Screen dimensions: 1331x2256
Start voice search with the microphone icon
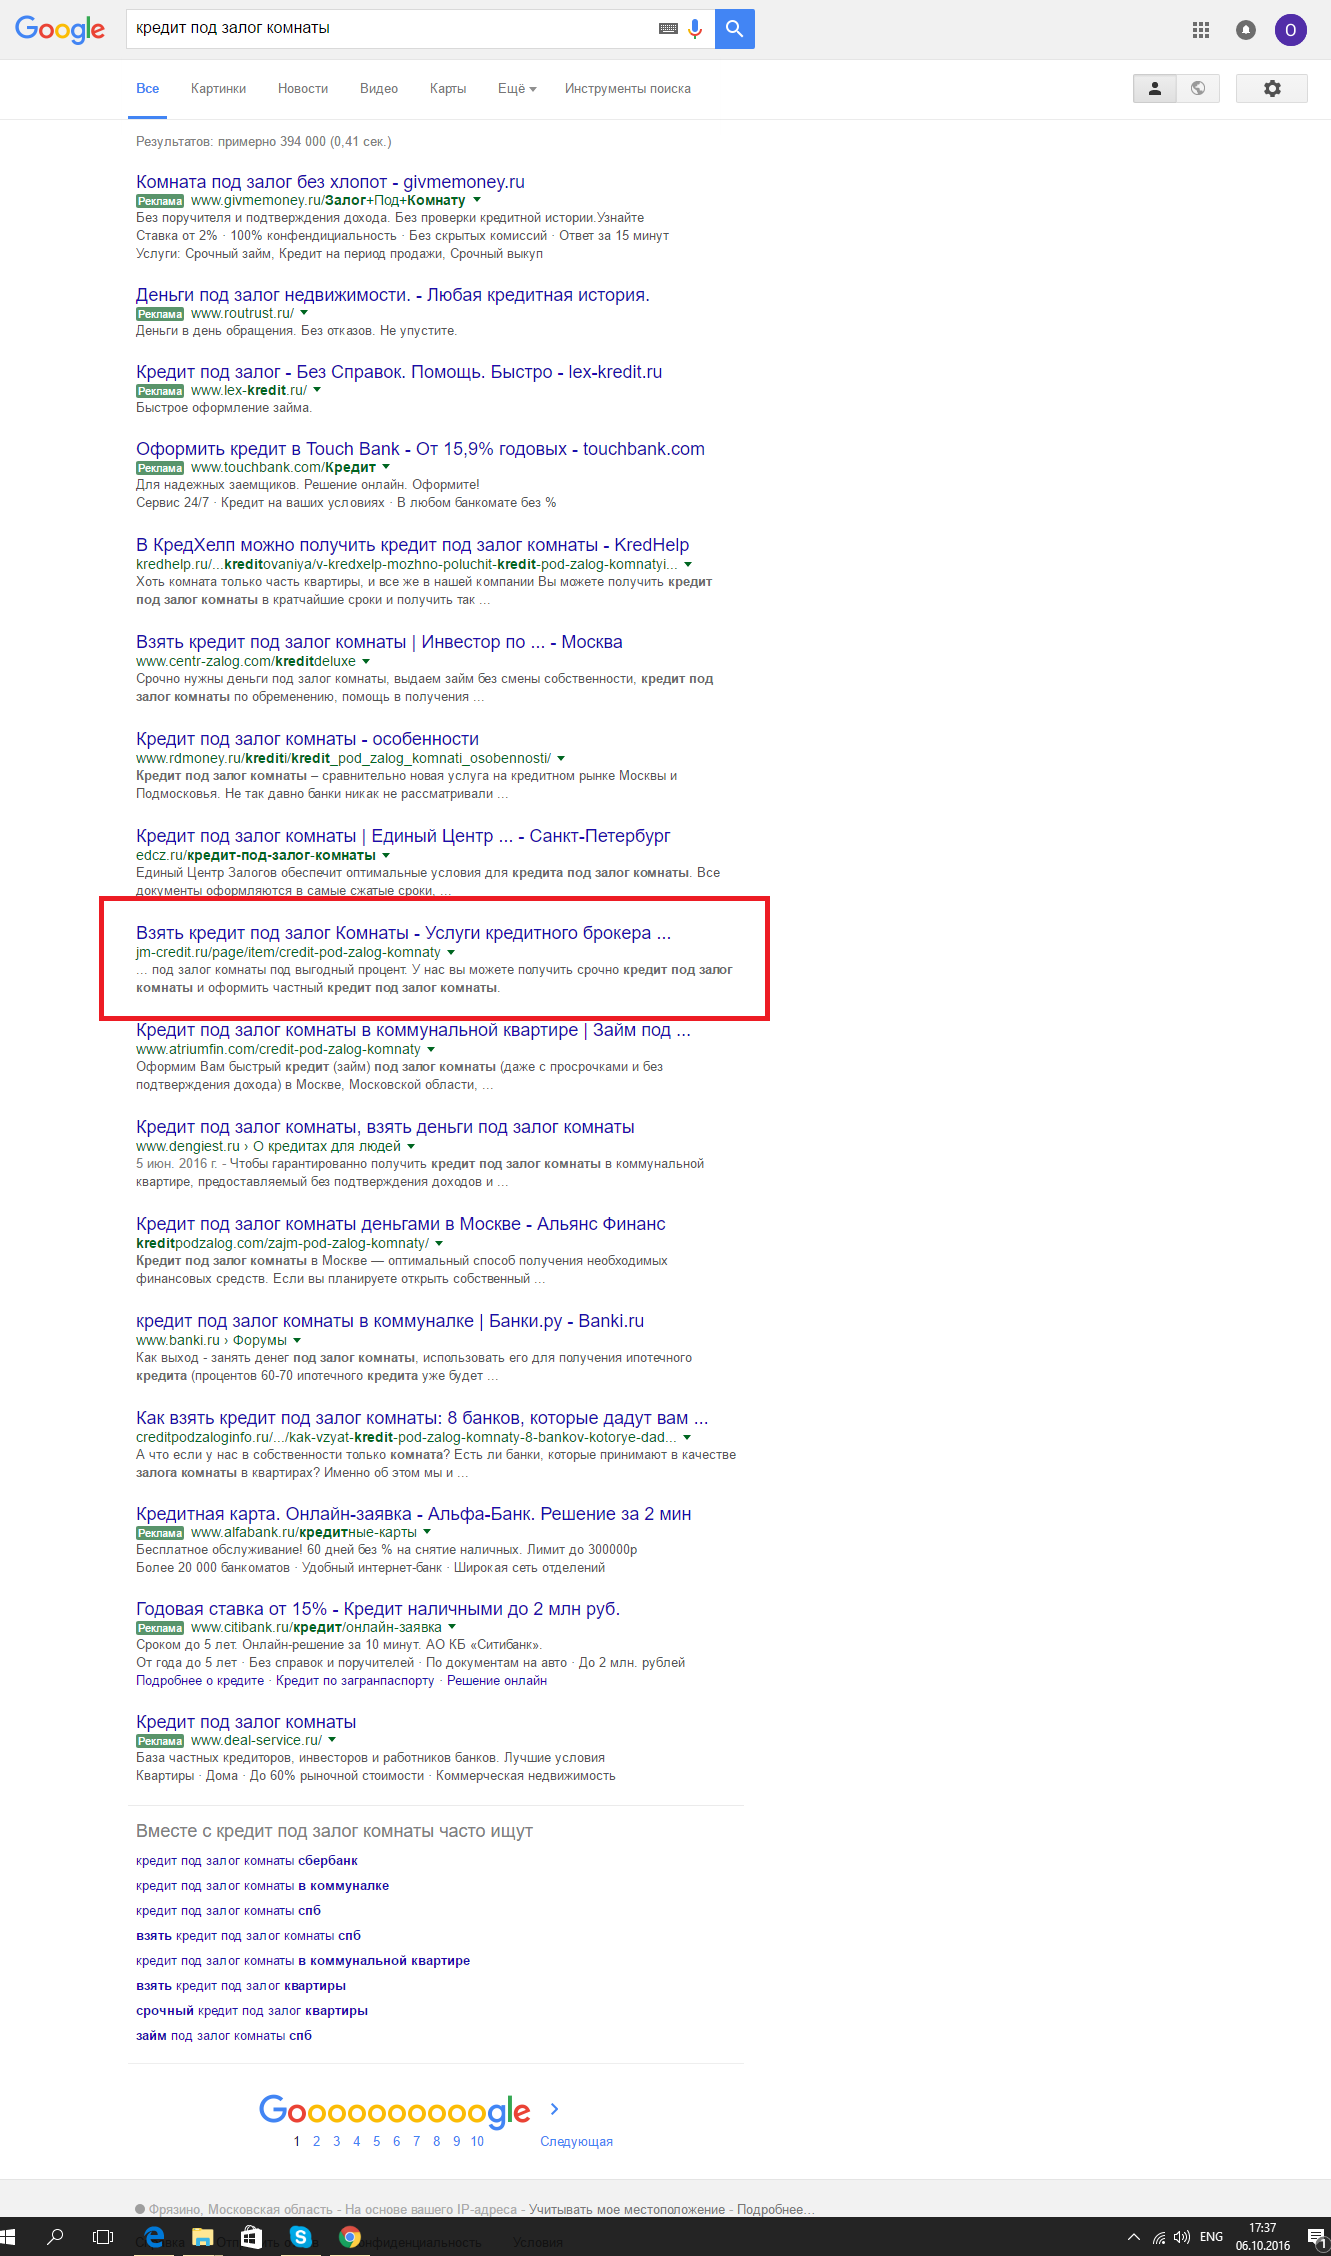[695, 29]
